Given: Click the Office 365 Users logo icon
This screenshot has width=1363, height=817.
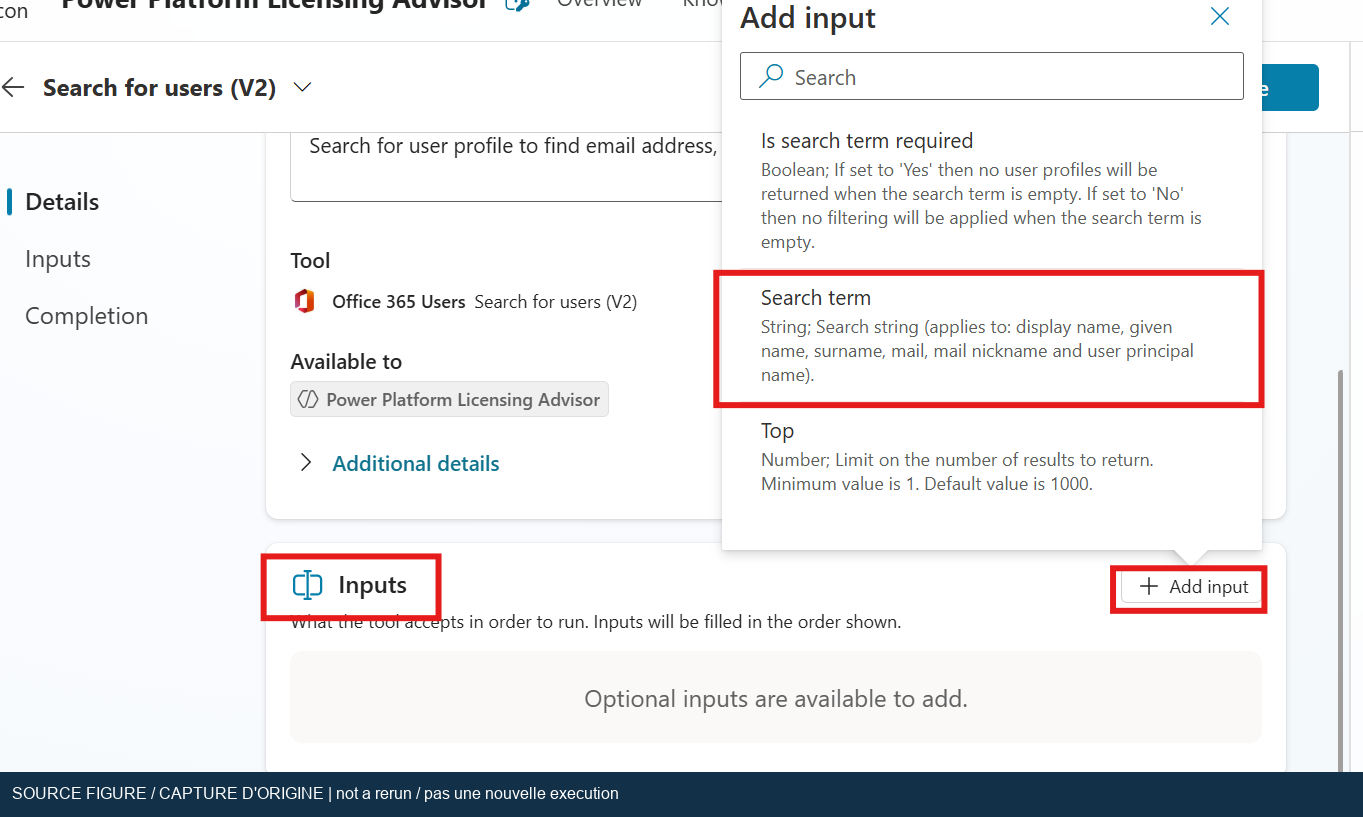Looking at the screenshot, I should [x=304, y=301].
